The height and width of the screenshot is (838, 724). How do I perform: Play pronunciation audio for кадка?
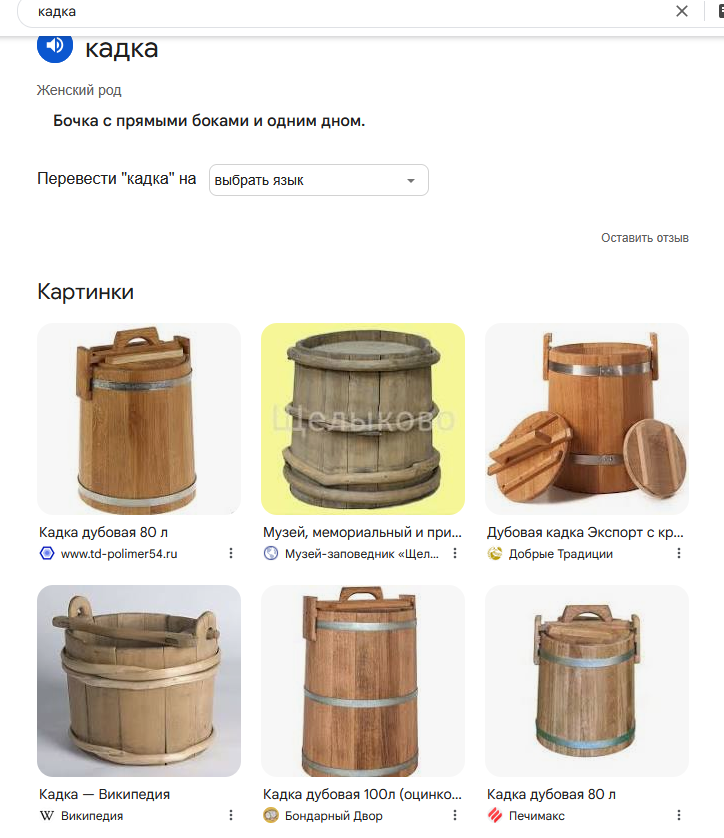pos(55,47)
